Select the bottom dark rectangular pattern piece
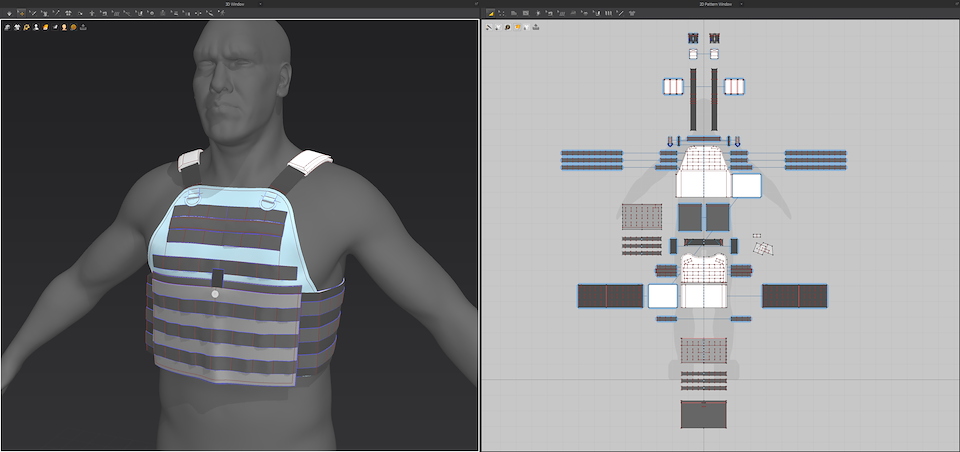This screenshot has height=452, width=960. [702, 414]
